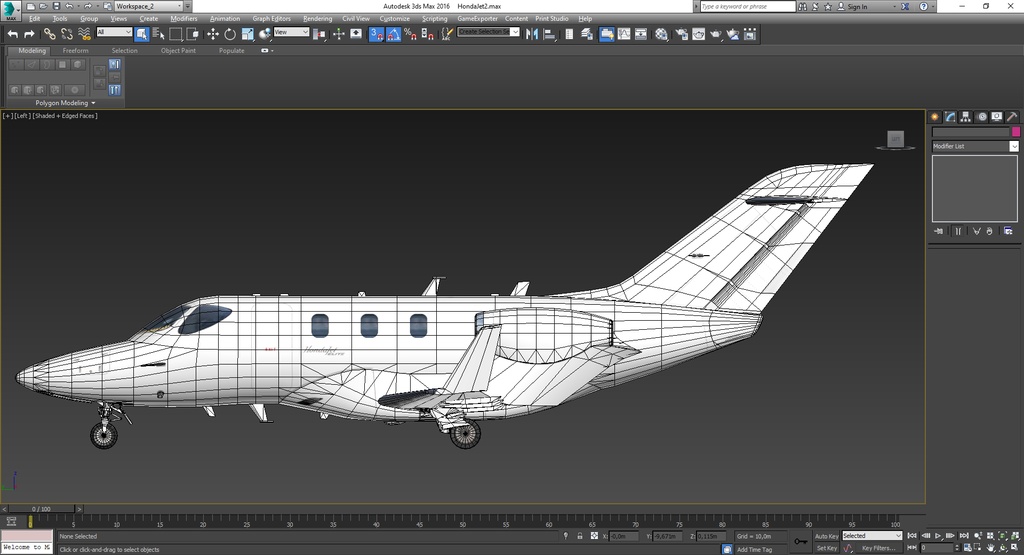Open the Curve Editor
This screenshot has height=555, width=1024.
point(624,34)
